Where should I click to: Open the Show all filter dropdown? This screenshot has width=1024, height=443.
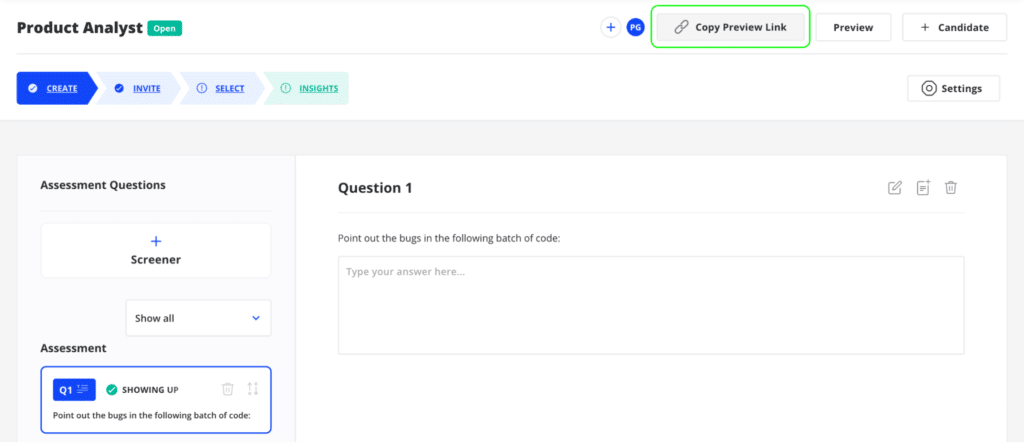(x=199, y=318)
